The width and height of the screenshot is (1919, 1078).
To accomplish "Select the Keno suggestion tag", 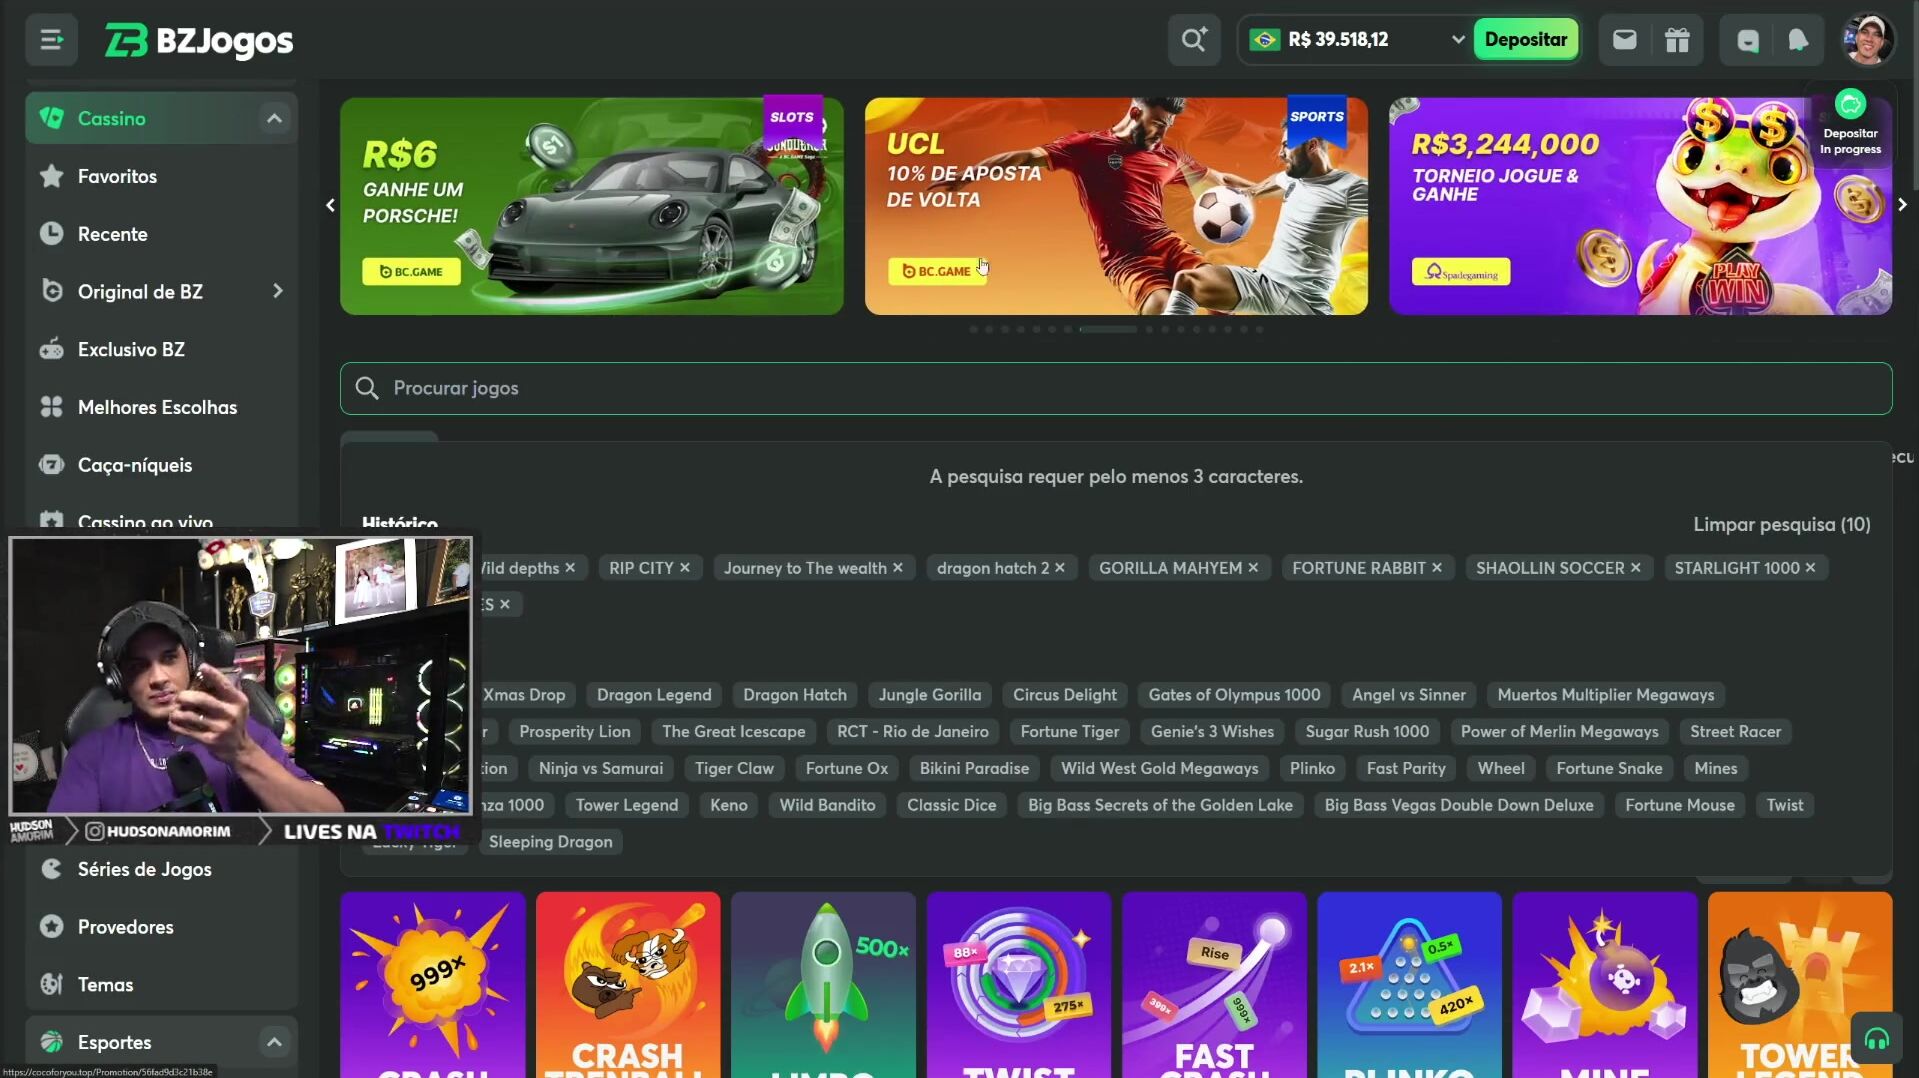I will (x=728, y=806).
